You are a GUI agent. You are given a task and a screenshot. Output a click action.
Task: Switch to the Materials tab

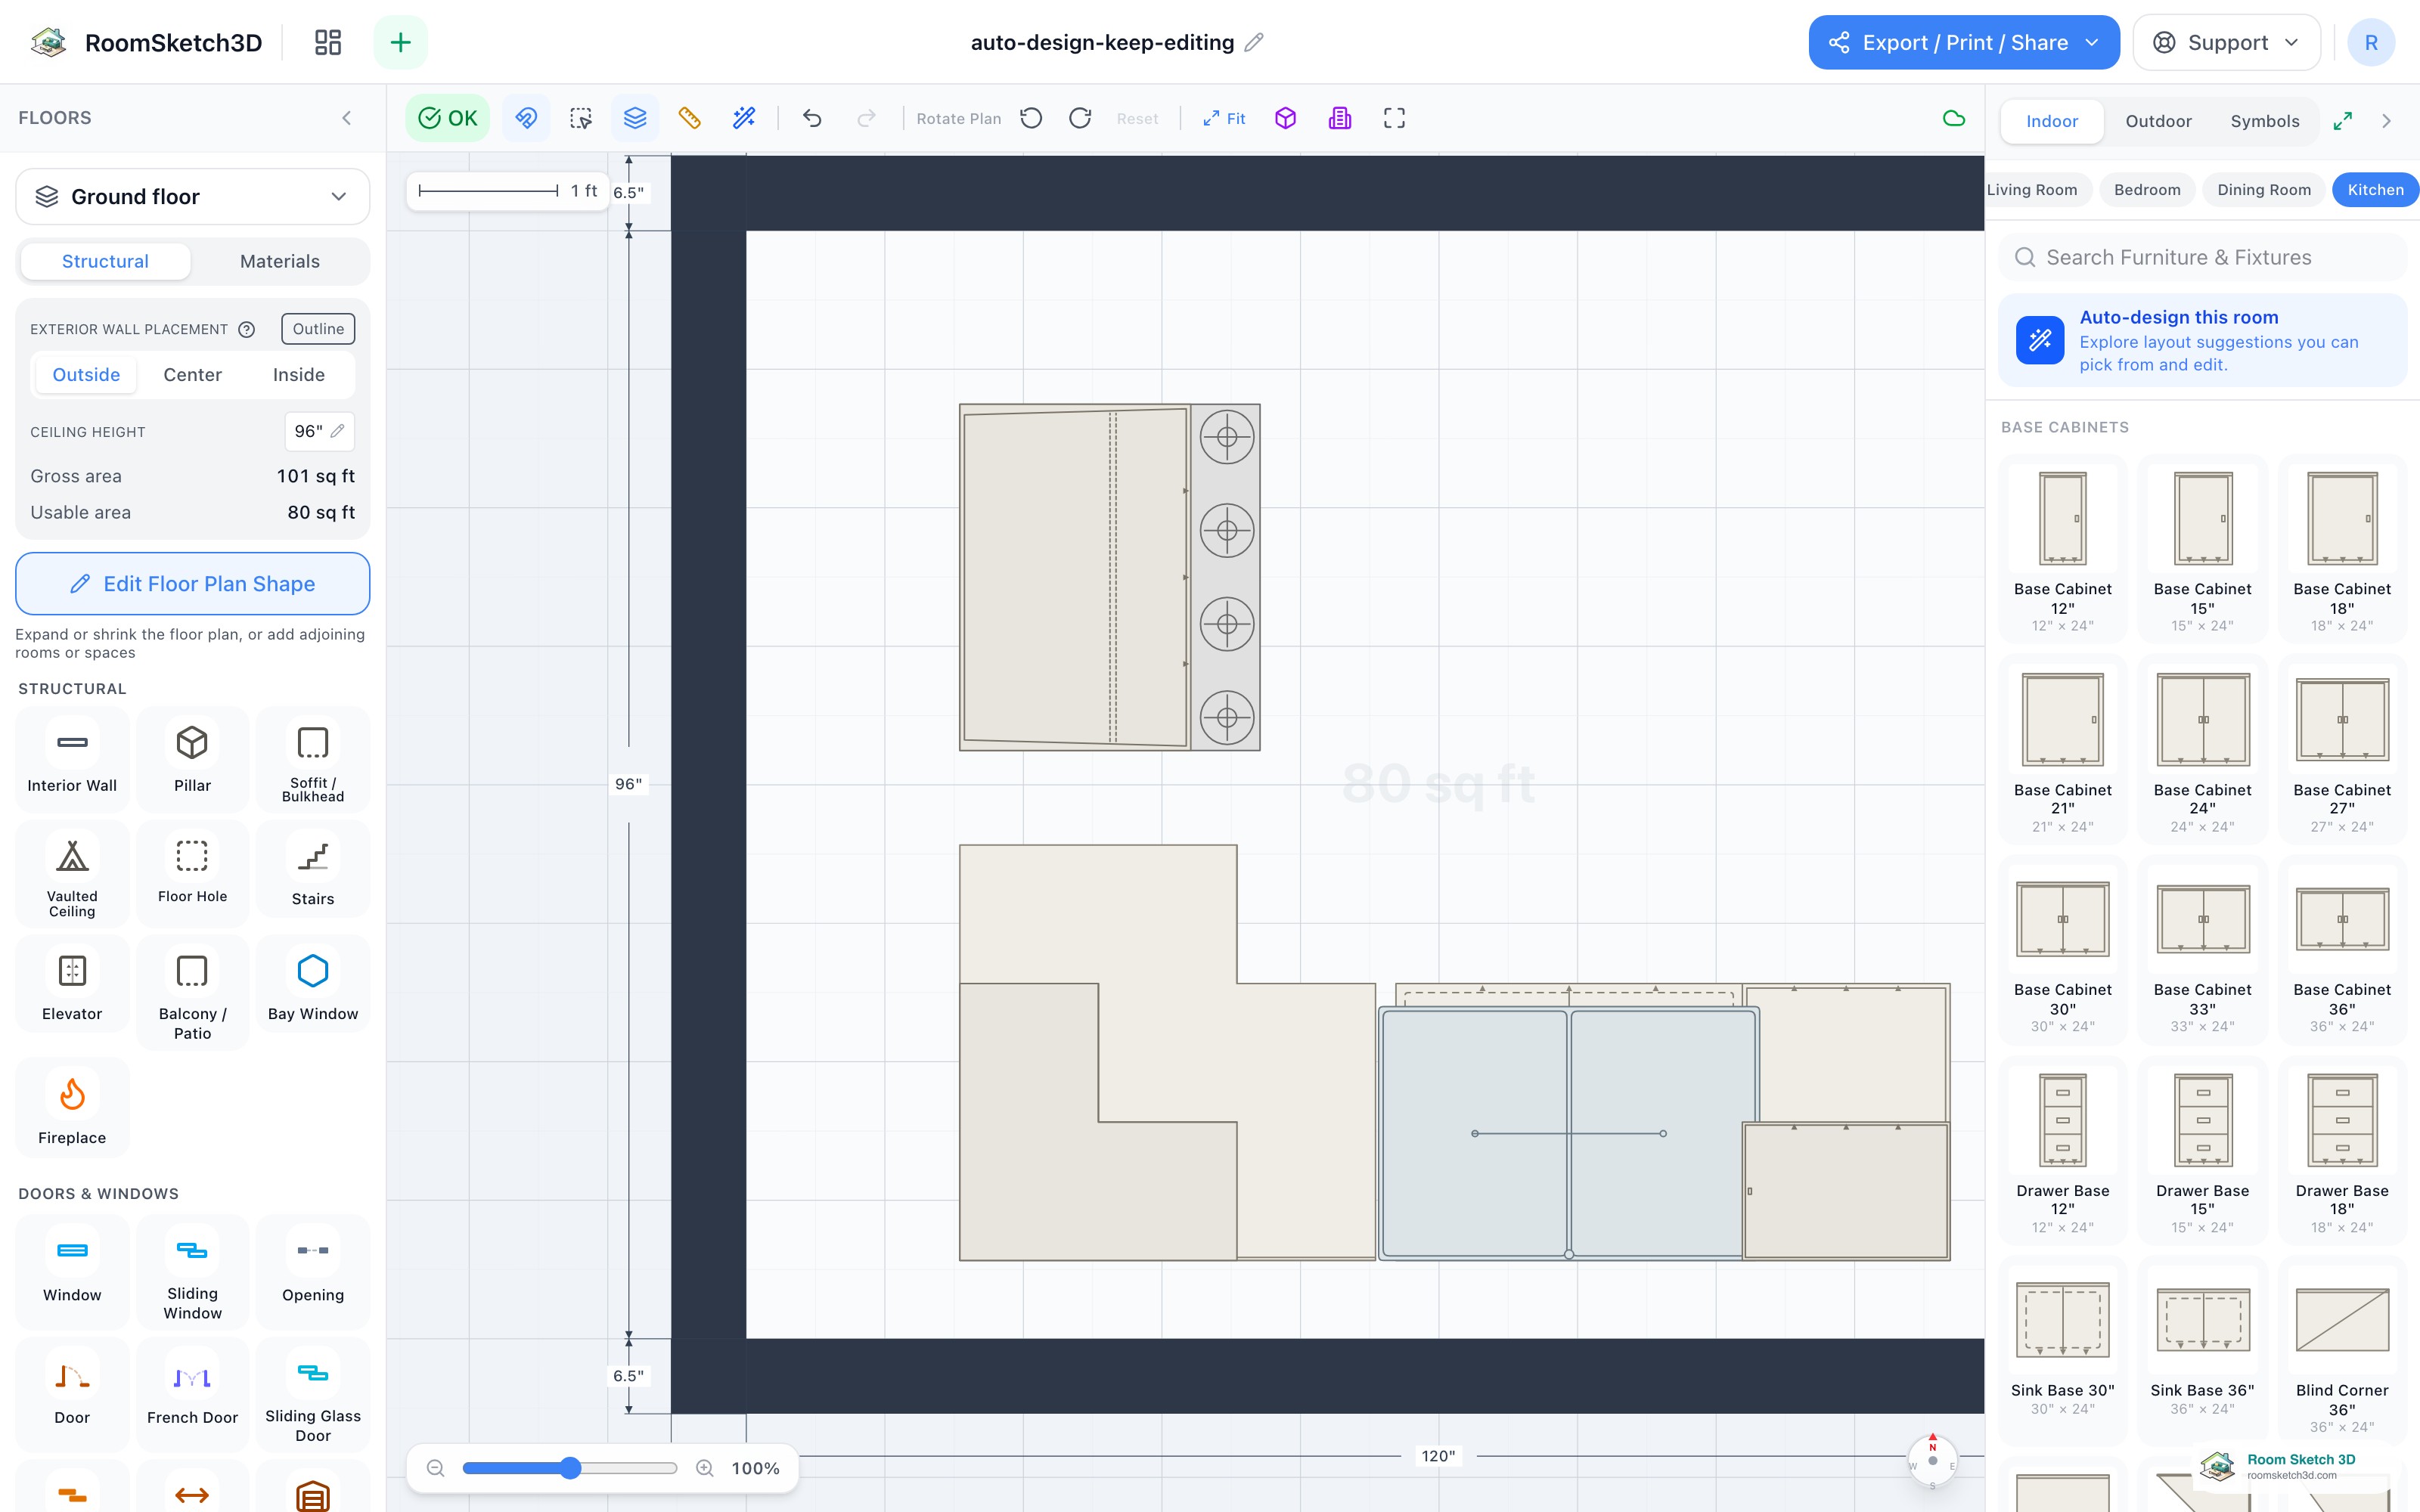(280, 261)
